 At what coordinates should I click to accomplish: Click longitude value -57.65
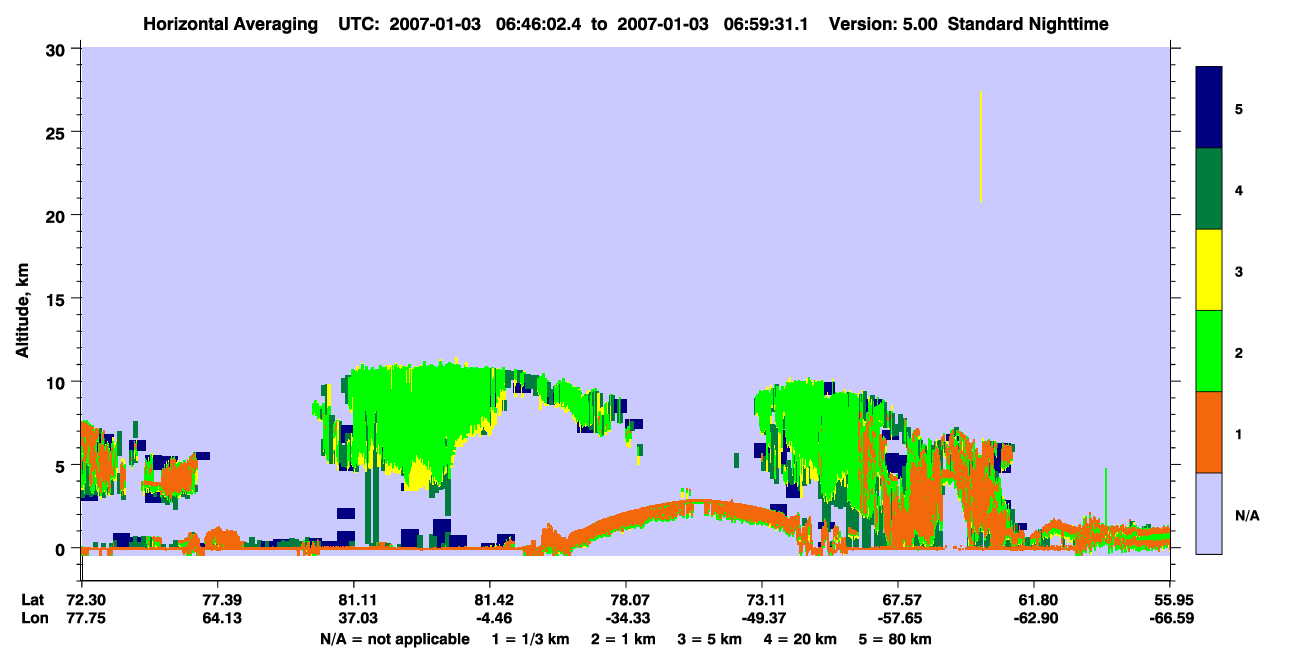898,618
